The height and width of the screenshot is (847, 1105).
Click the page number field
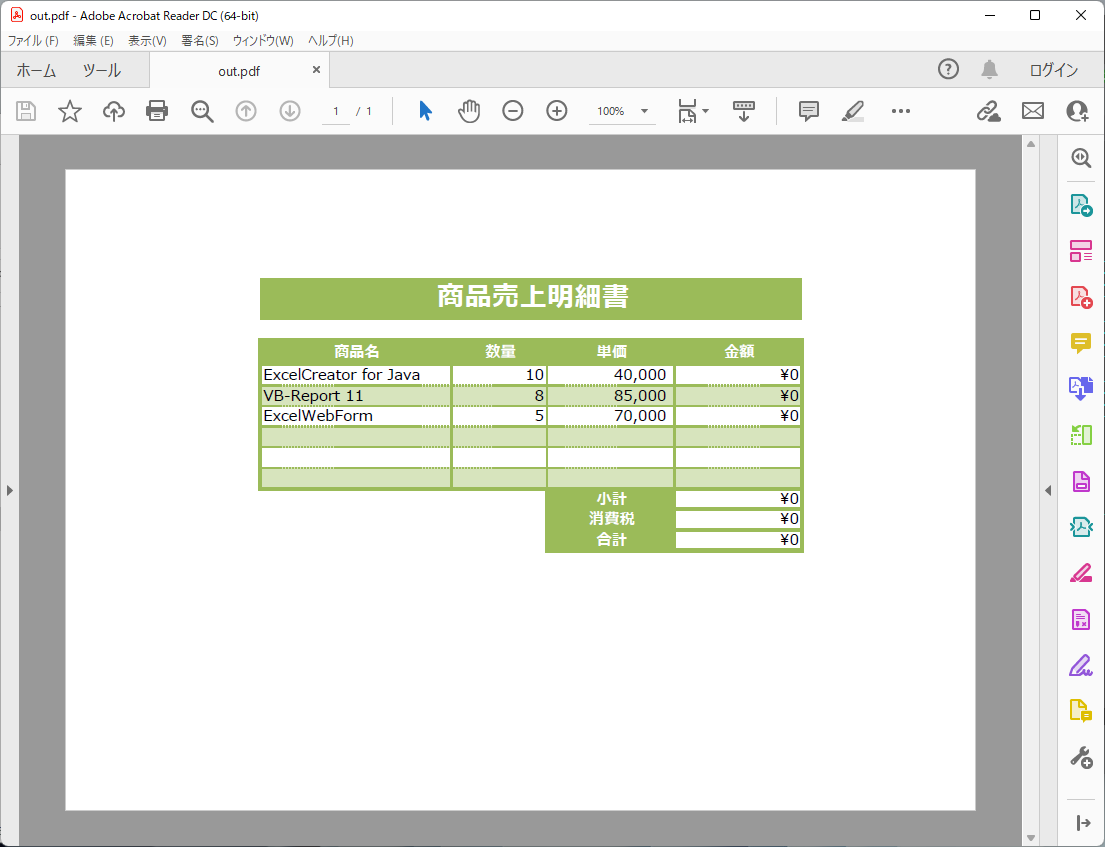pos(336,111)
